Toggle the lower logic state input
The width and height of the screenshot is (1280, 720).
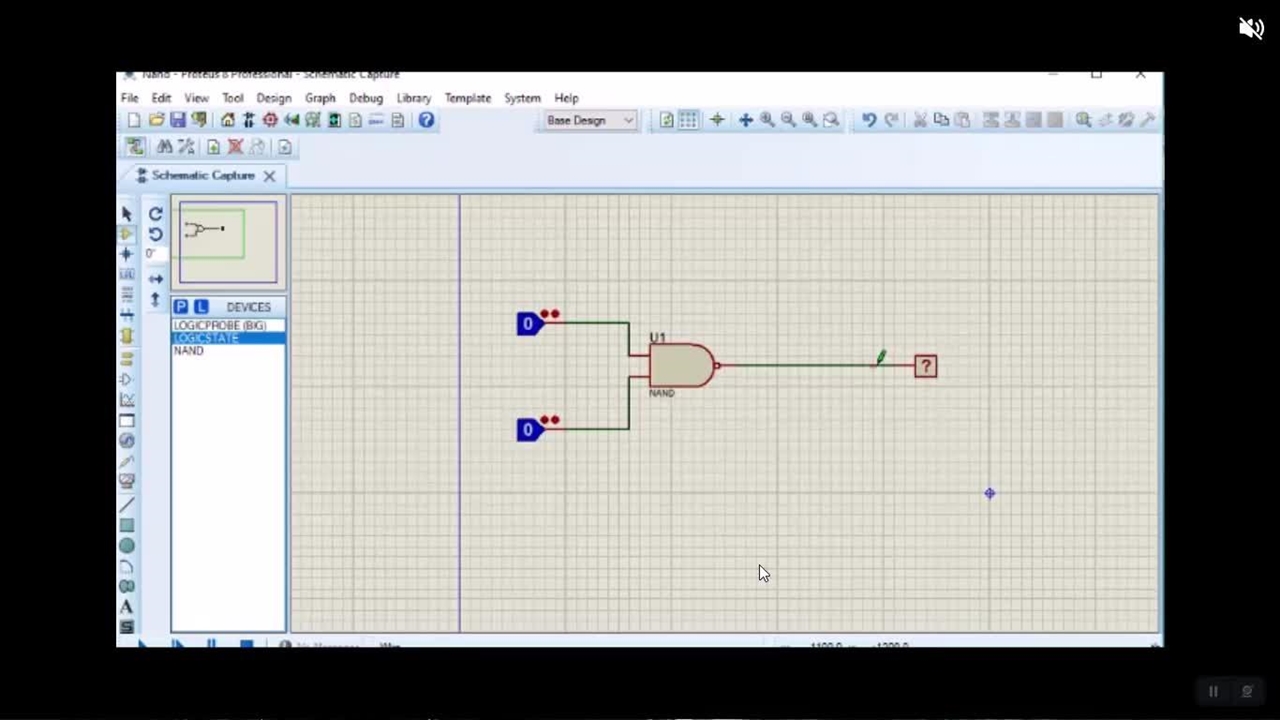529,430
